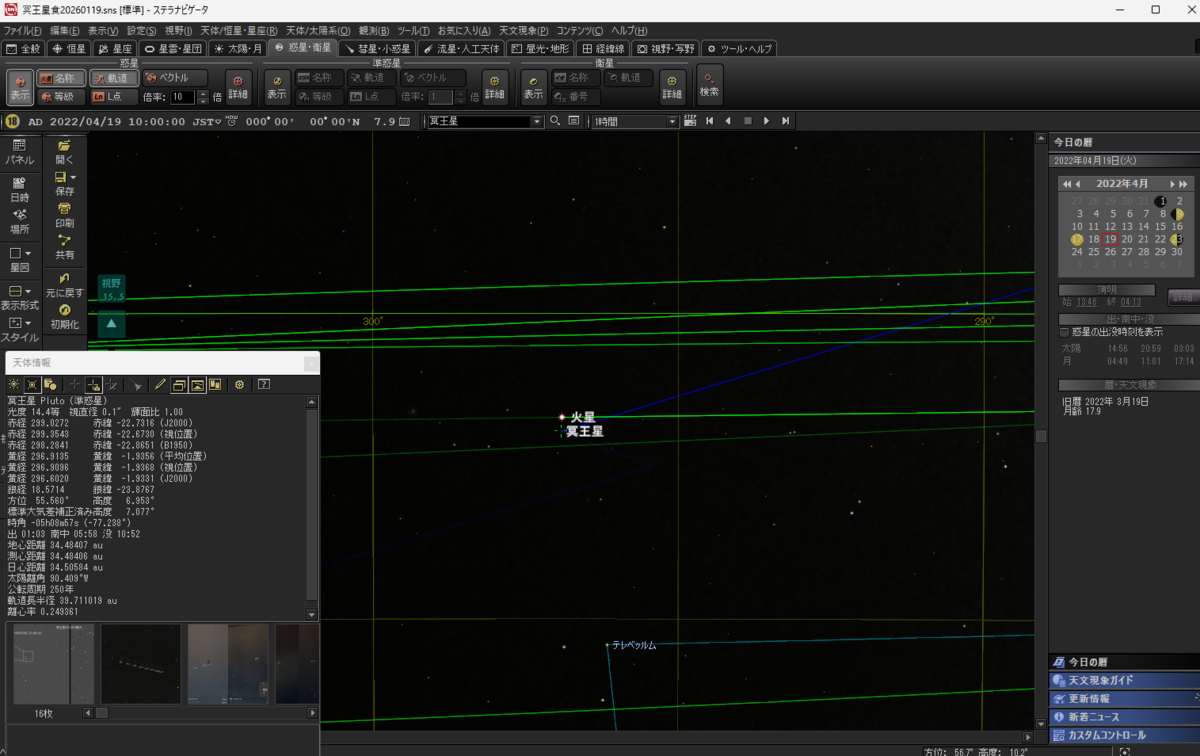Switch to the 恒星 tab

[x=70, y=48]
